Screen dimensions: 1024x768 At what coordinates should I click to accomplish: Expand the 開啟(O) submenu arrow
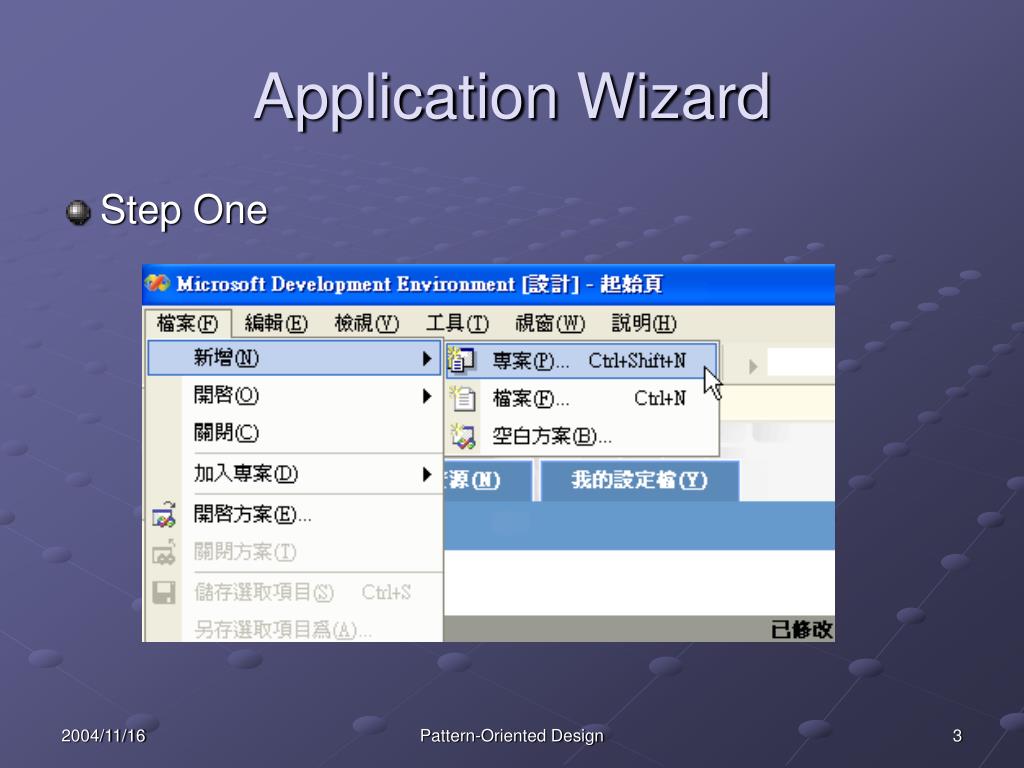tap(426, 396)
